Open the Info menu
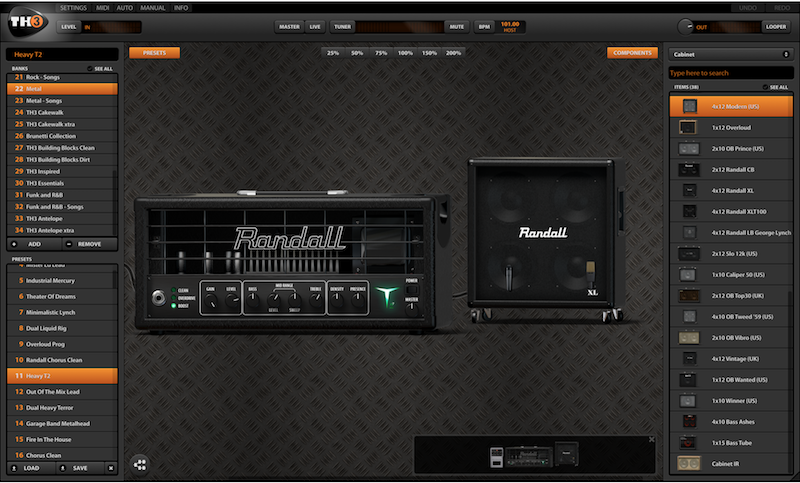 [x=181, y=8]
